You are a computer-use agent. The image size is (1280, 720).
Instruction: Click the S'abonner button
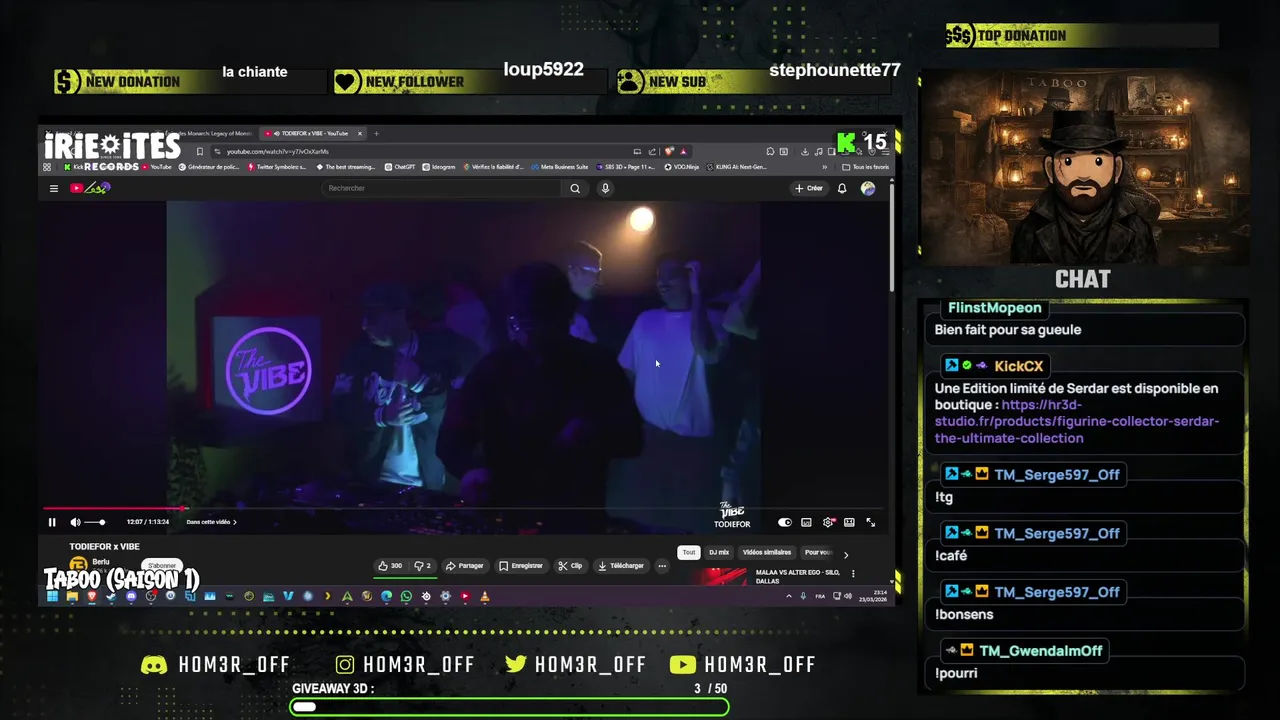pyautogui.click(x=162, y=566)
